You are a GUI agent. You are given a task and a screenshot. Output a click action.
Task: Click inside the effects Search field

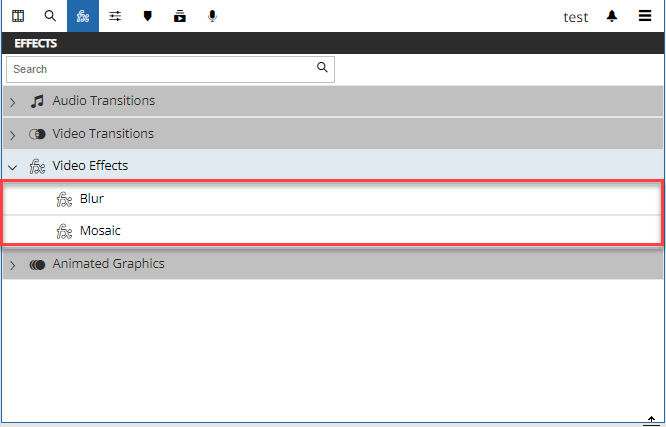coord(160,69)
